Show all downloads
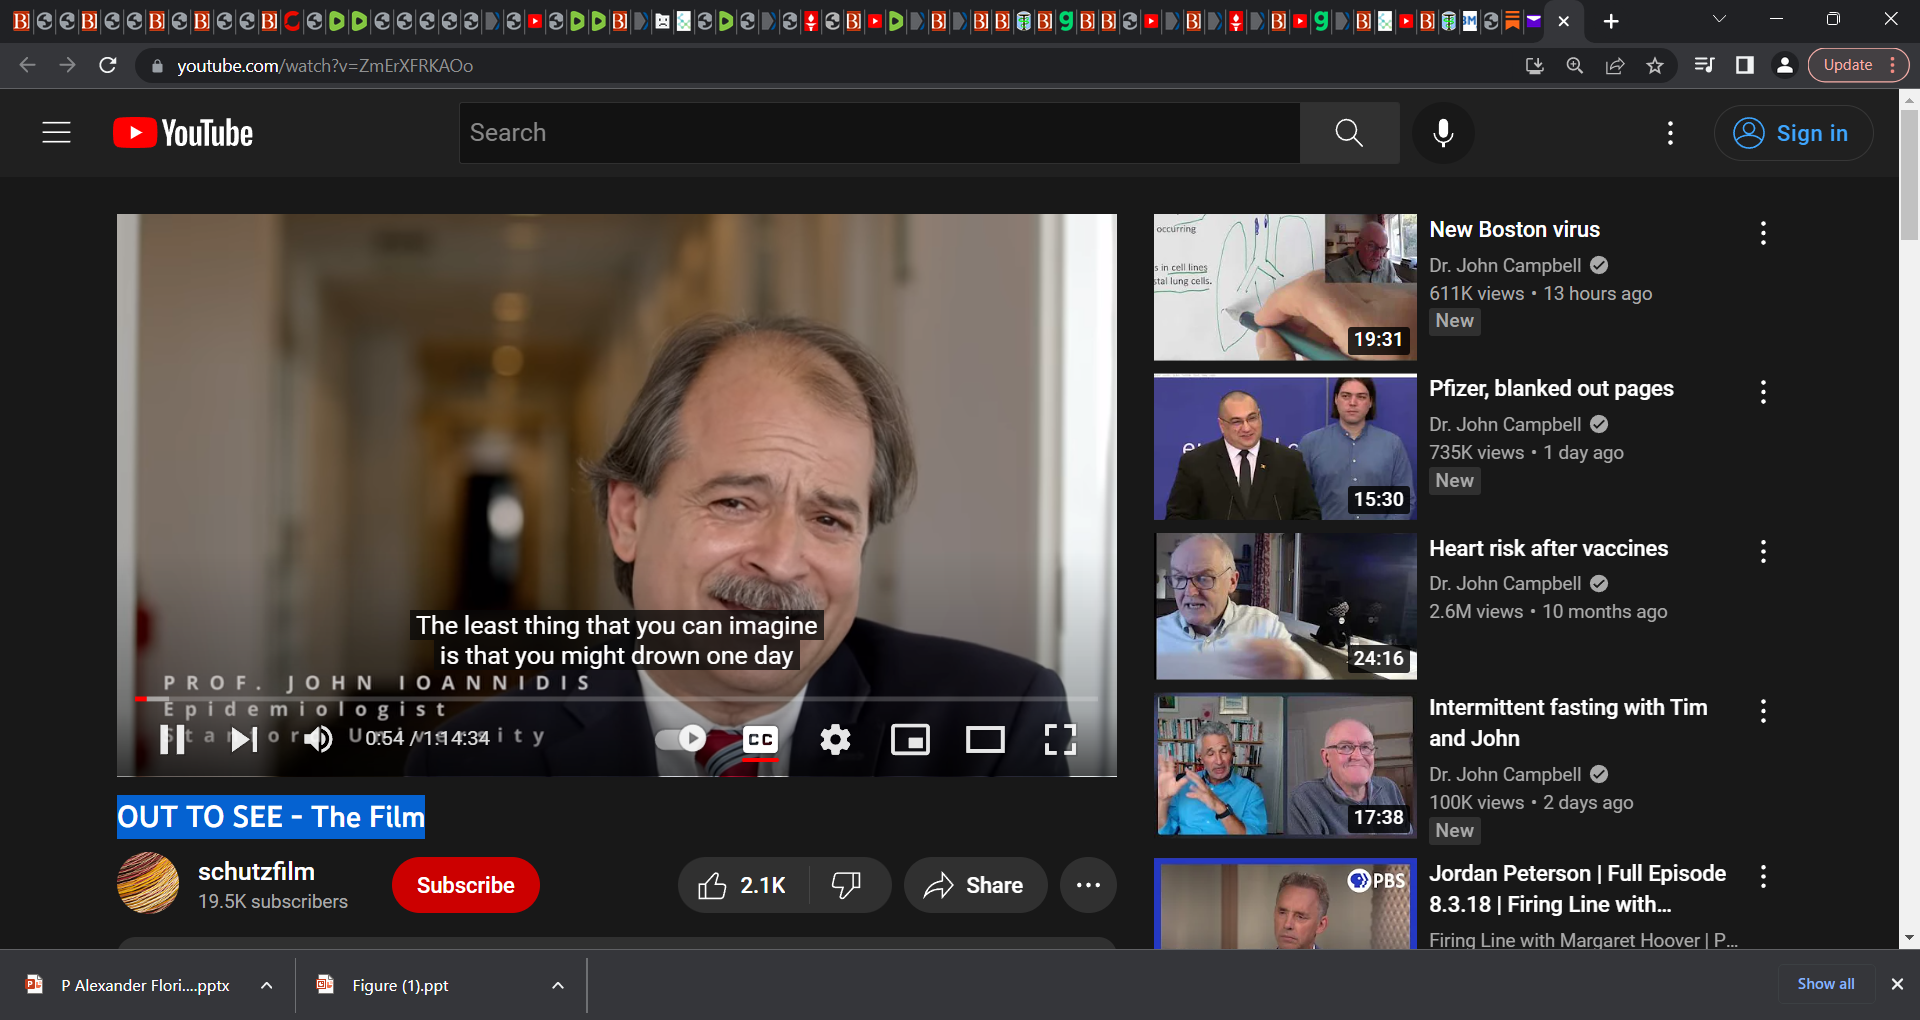 pos(1826,984)
